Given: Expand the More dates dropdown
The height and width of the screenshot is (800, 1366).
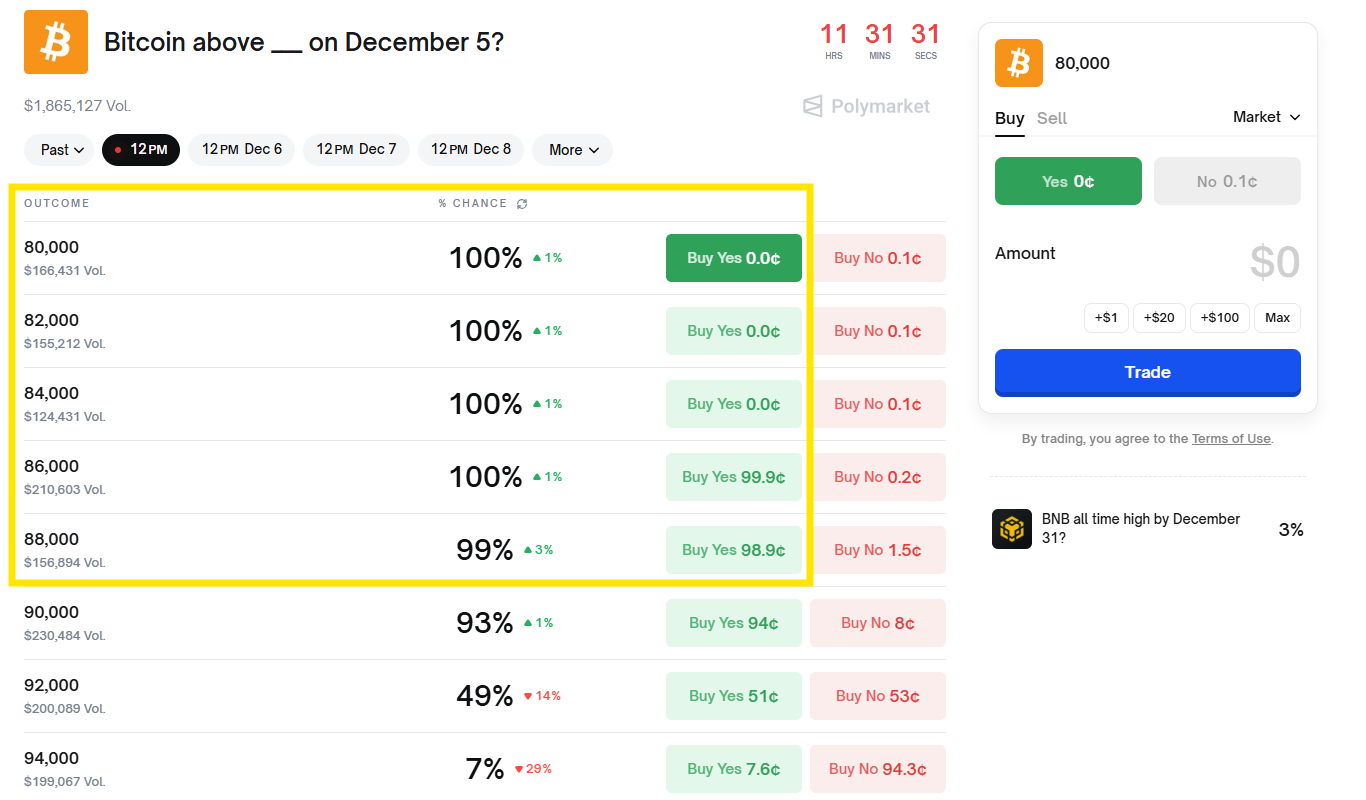Looking at the screenshot, I should tap(572, 149).
